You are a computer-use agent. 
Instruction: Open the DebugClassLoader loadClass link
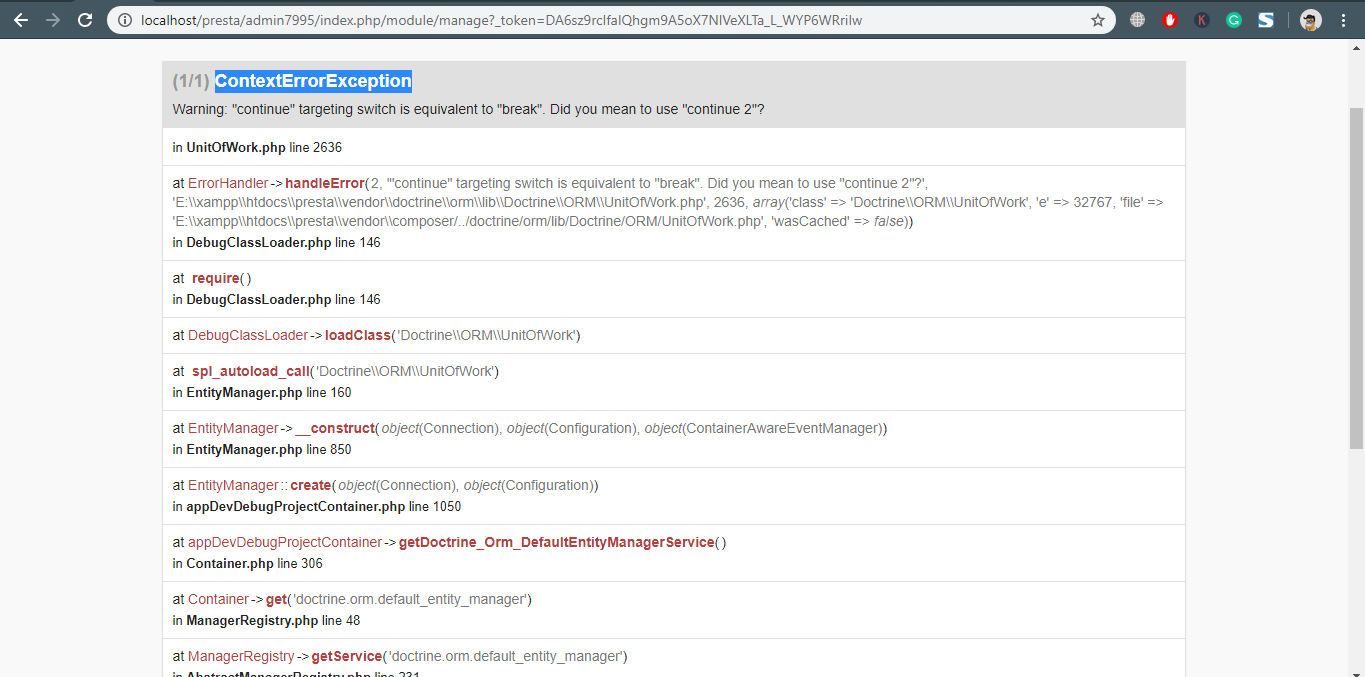click(357, 335)
